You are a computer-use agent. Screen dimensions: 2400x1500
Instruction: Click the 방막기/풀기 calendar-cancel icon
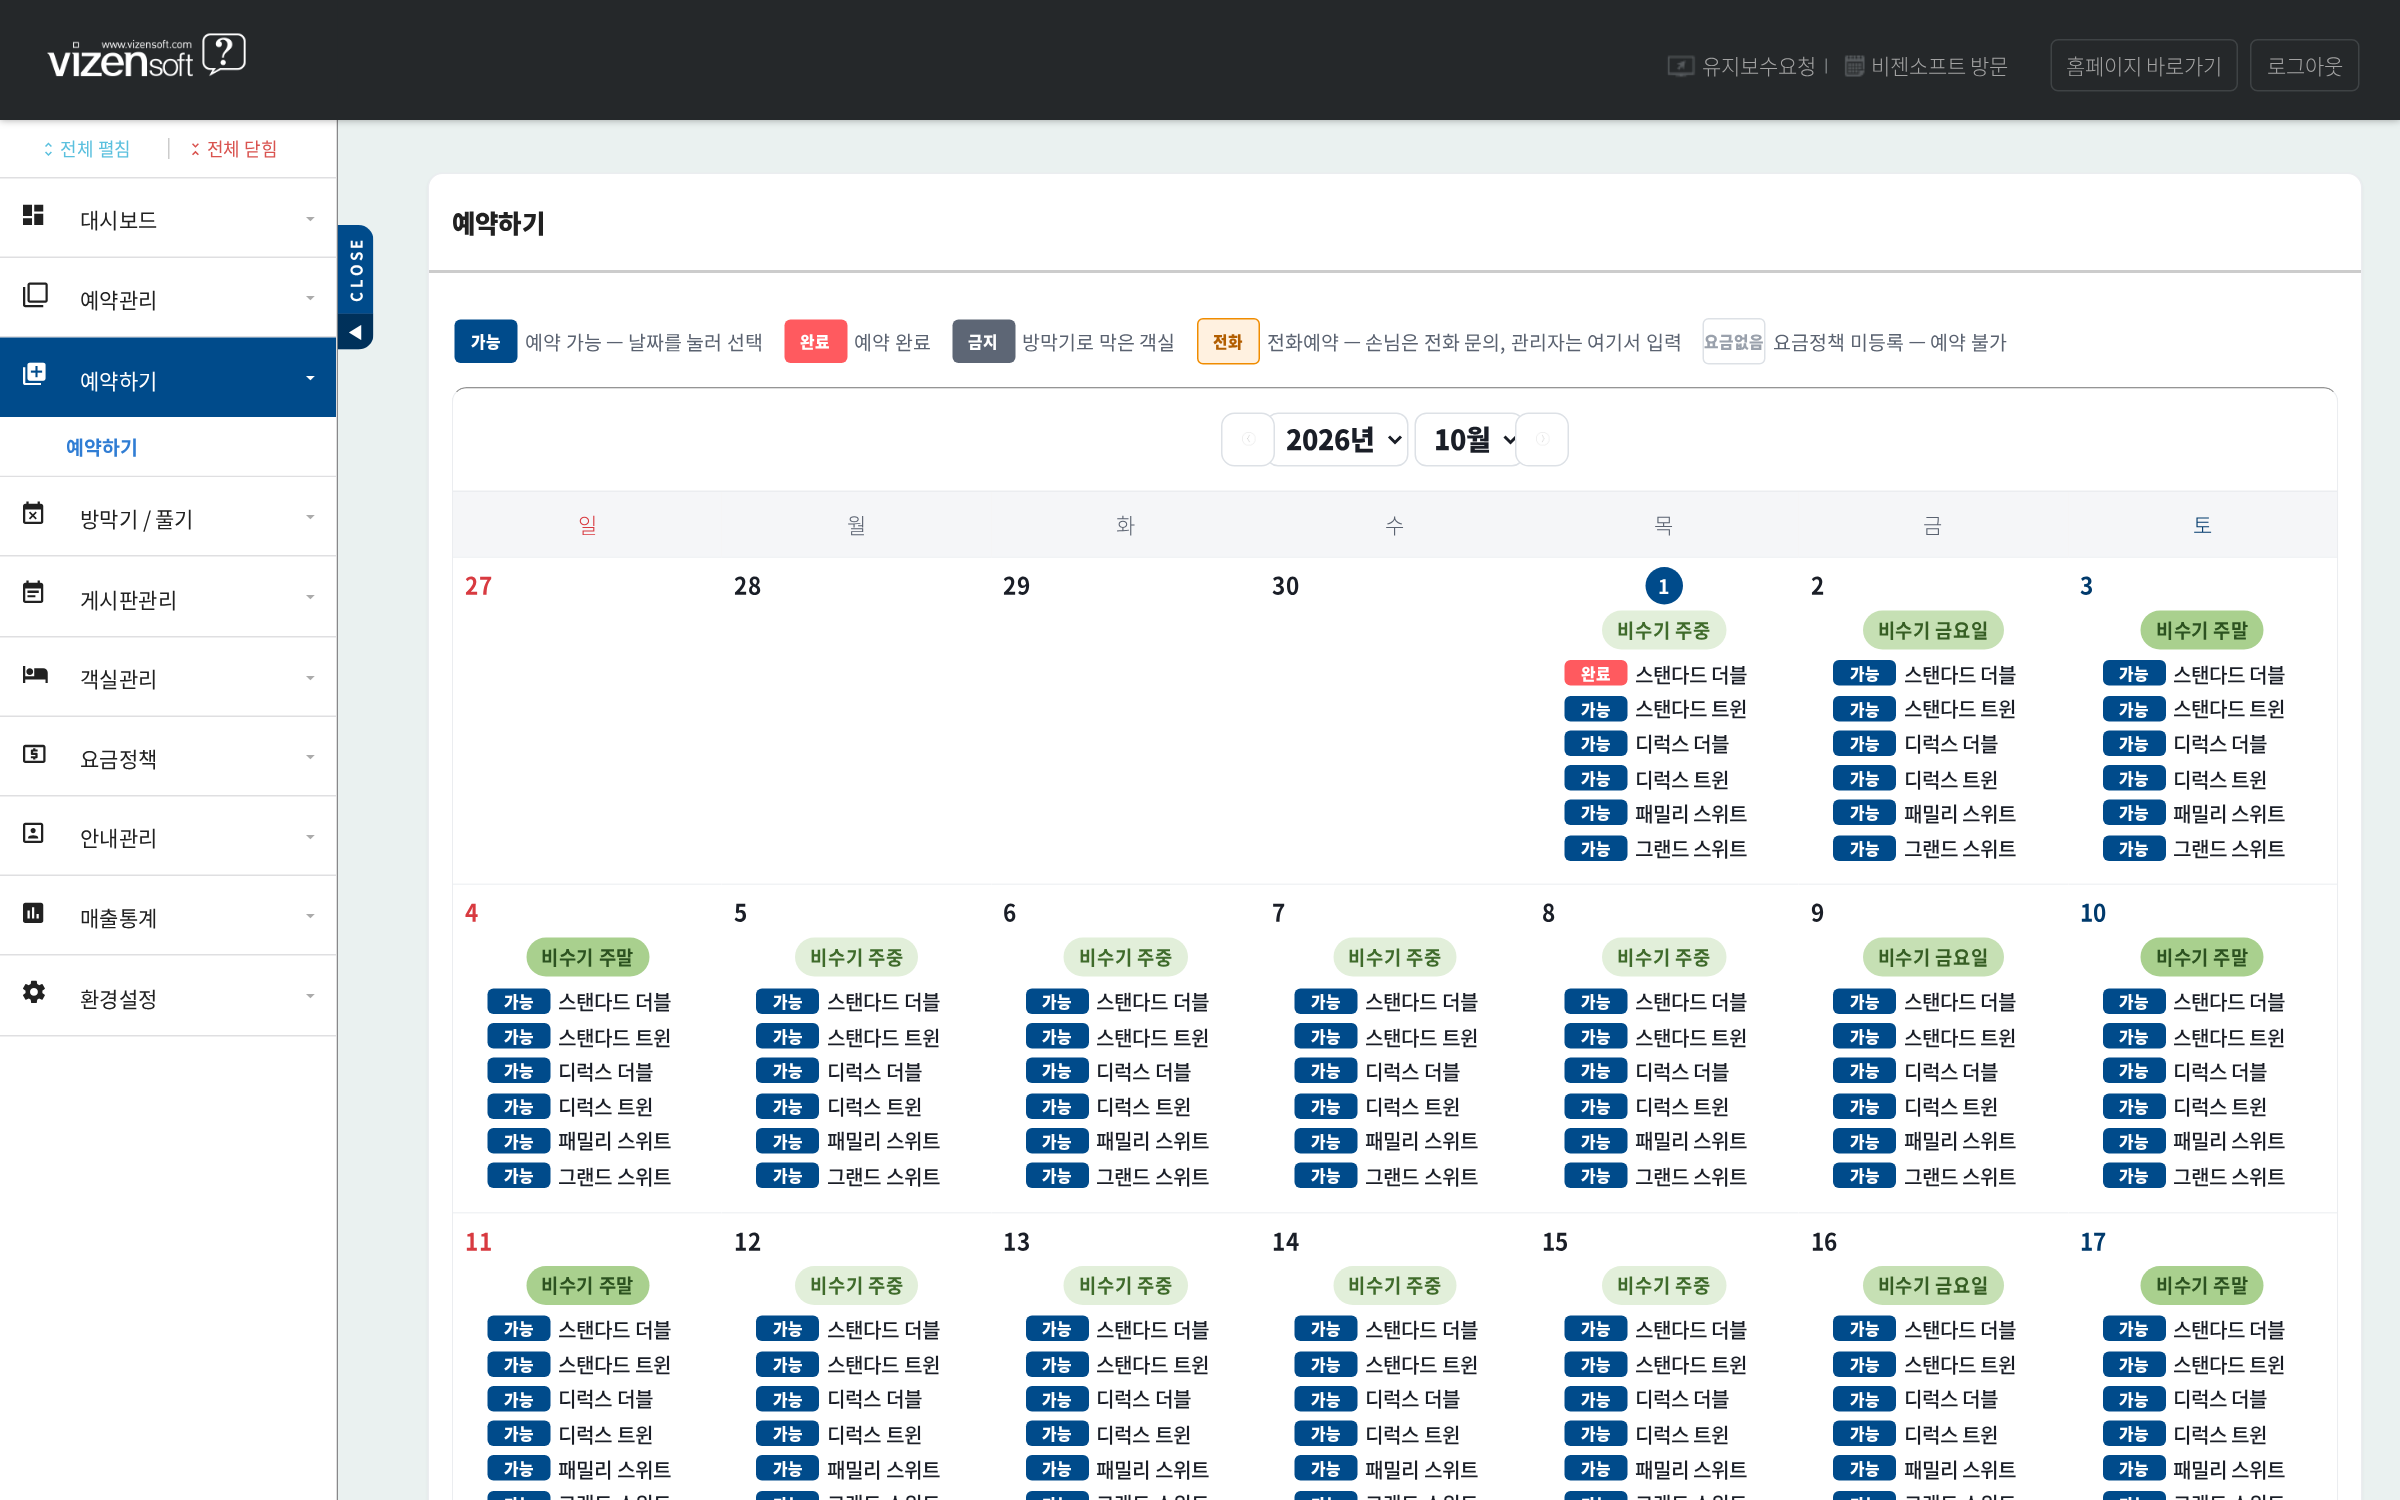pos(34,513)
